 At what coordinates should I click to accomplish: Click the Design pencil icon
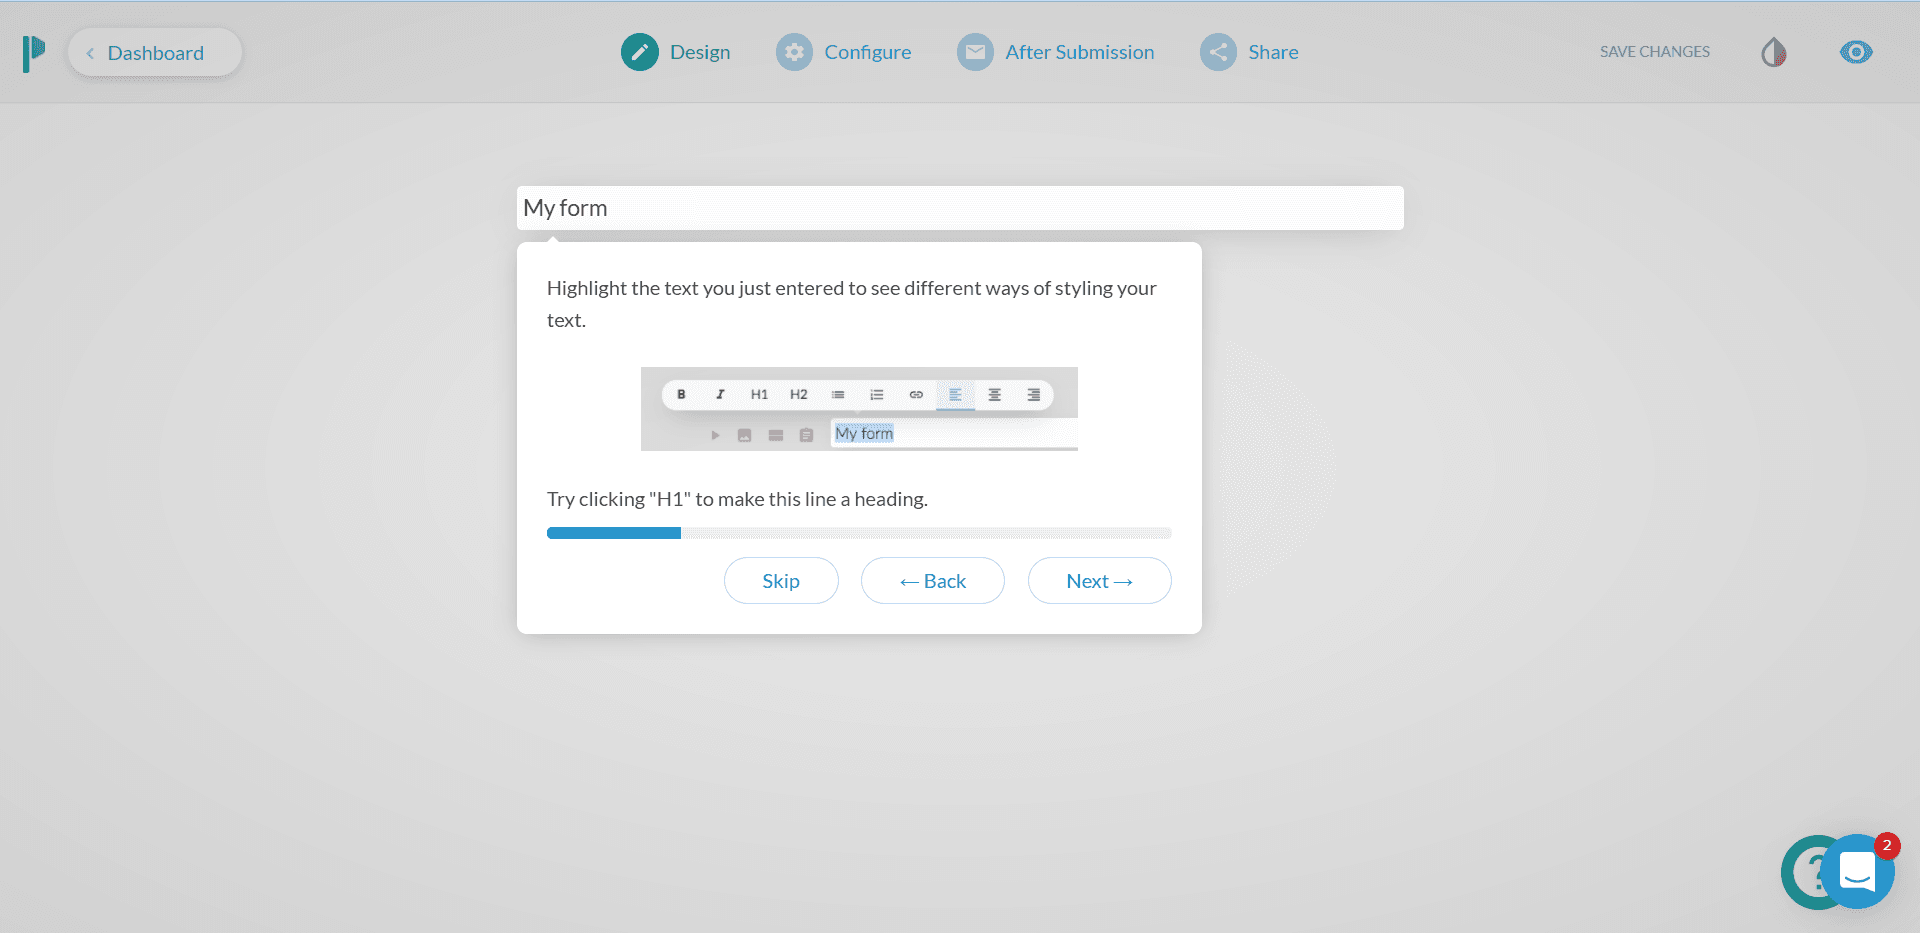click(x=640, y=52)
